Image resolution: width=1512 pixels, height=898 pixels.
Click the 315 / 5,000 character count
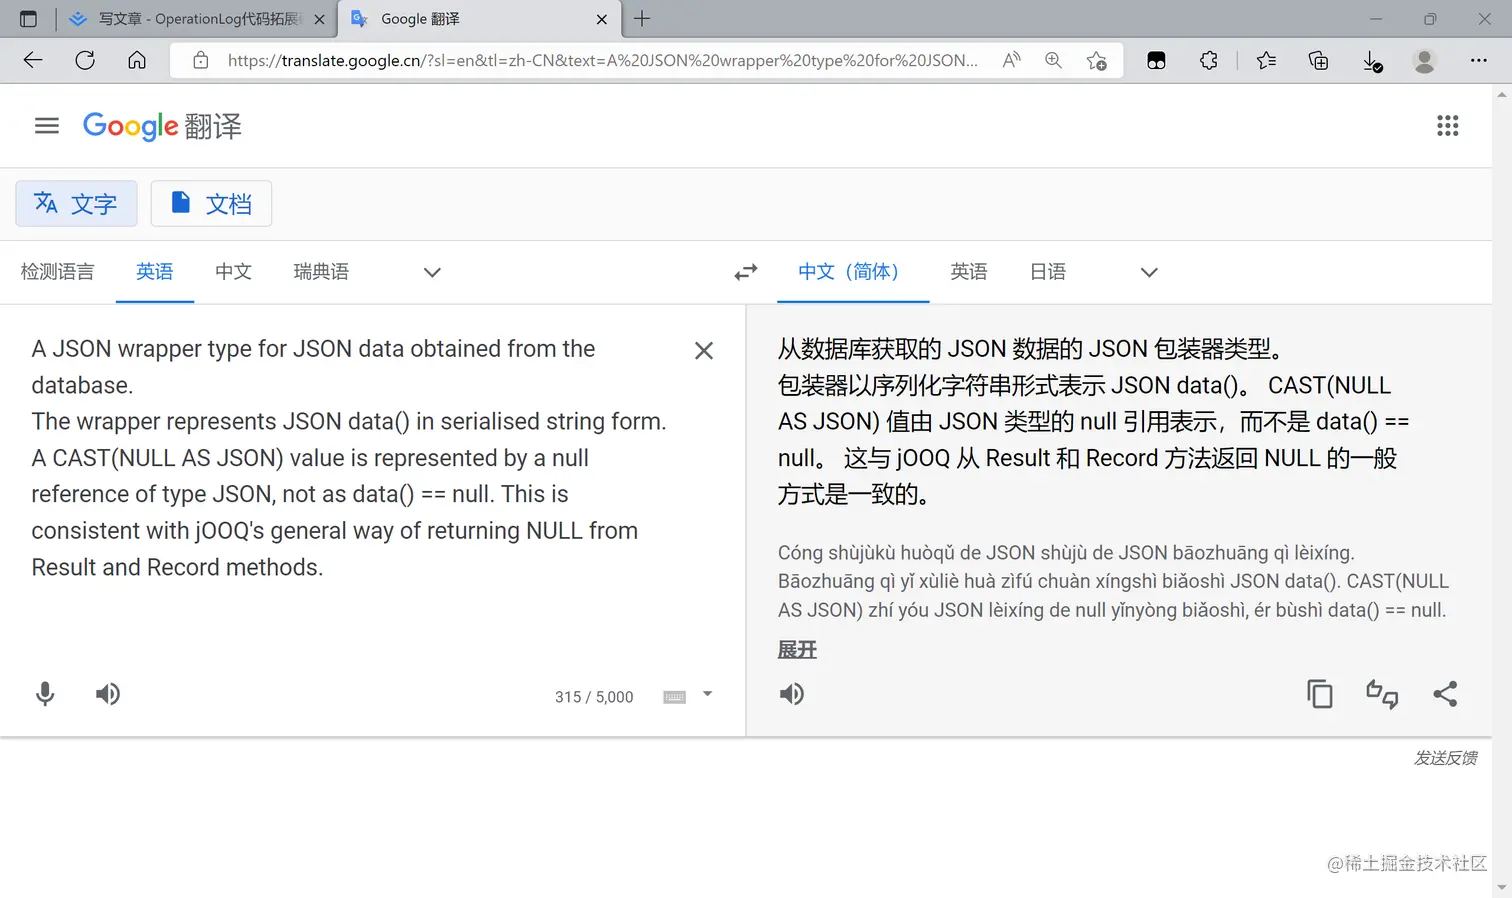coord(594,697)
